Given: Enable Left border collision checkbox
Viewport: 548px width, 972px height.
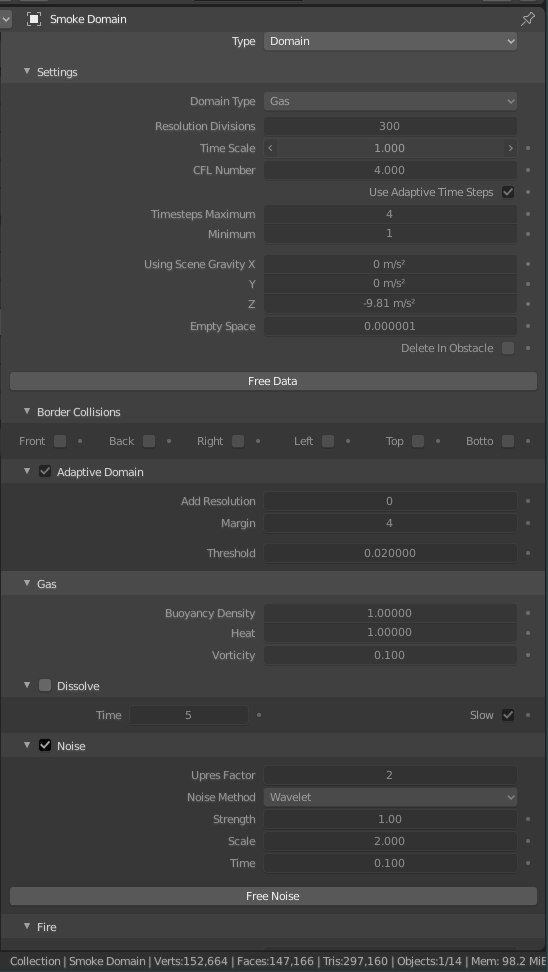Looking at the screenshot, I should click(328, 441).
